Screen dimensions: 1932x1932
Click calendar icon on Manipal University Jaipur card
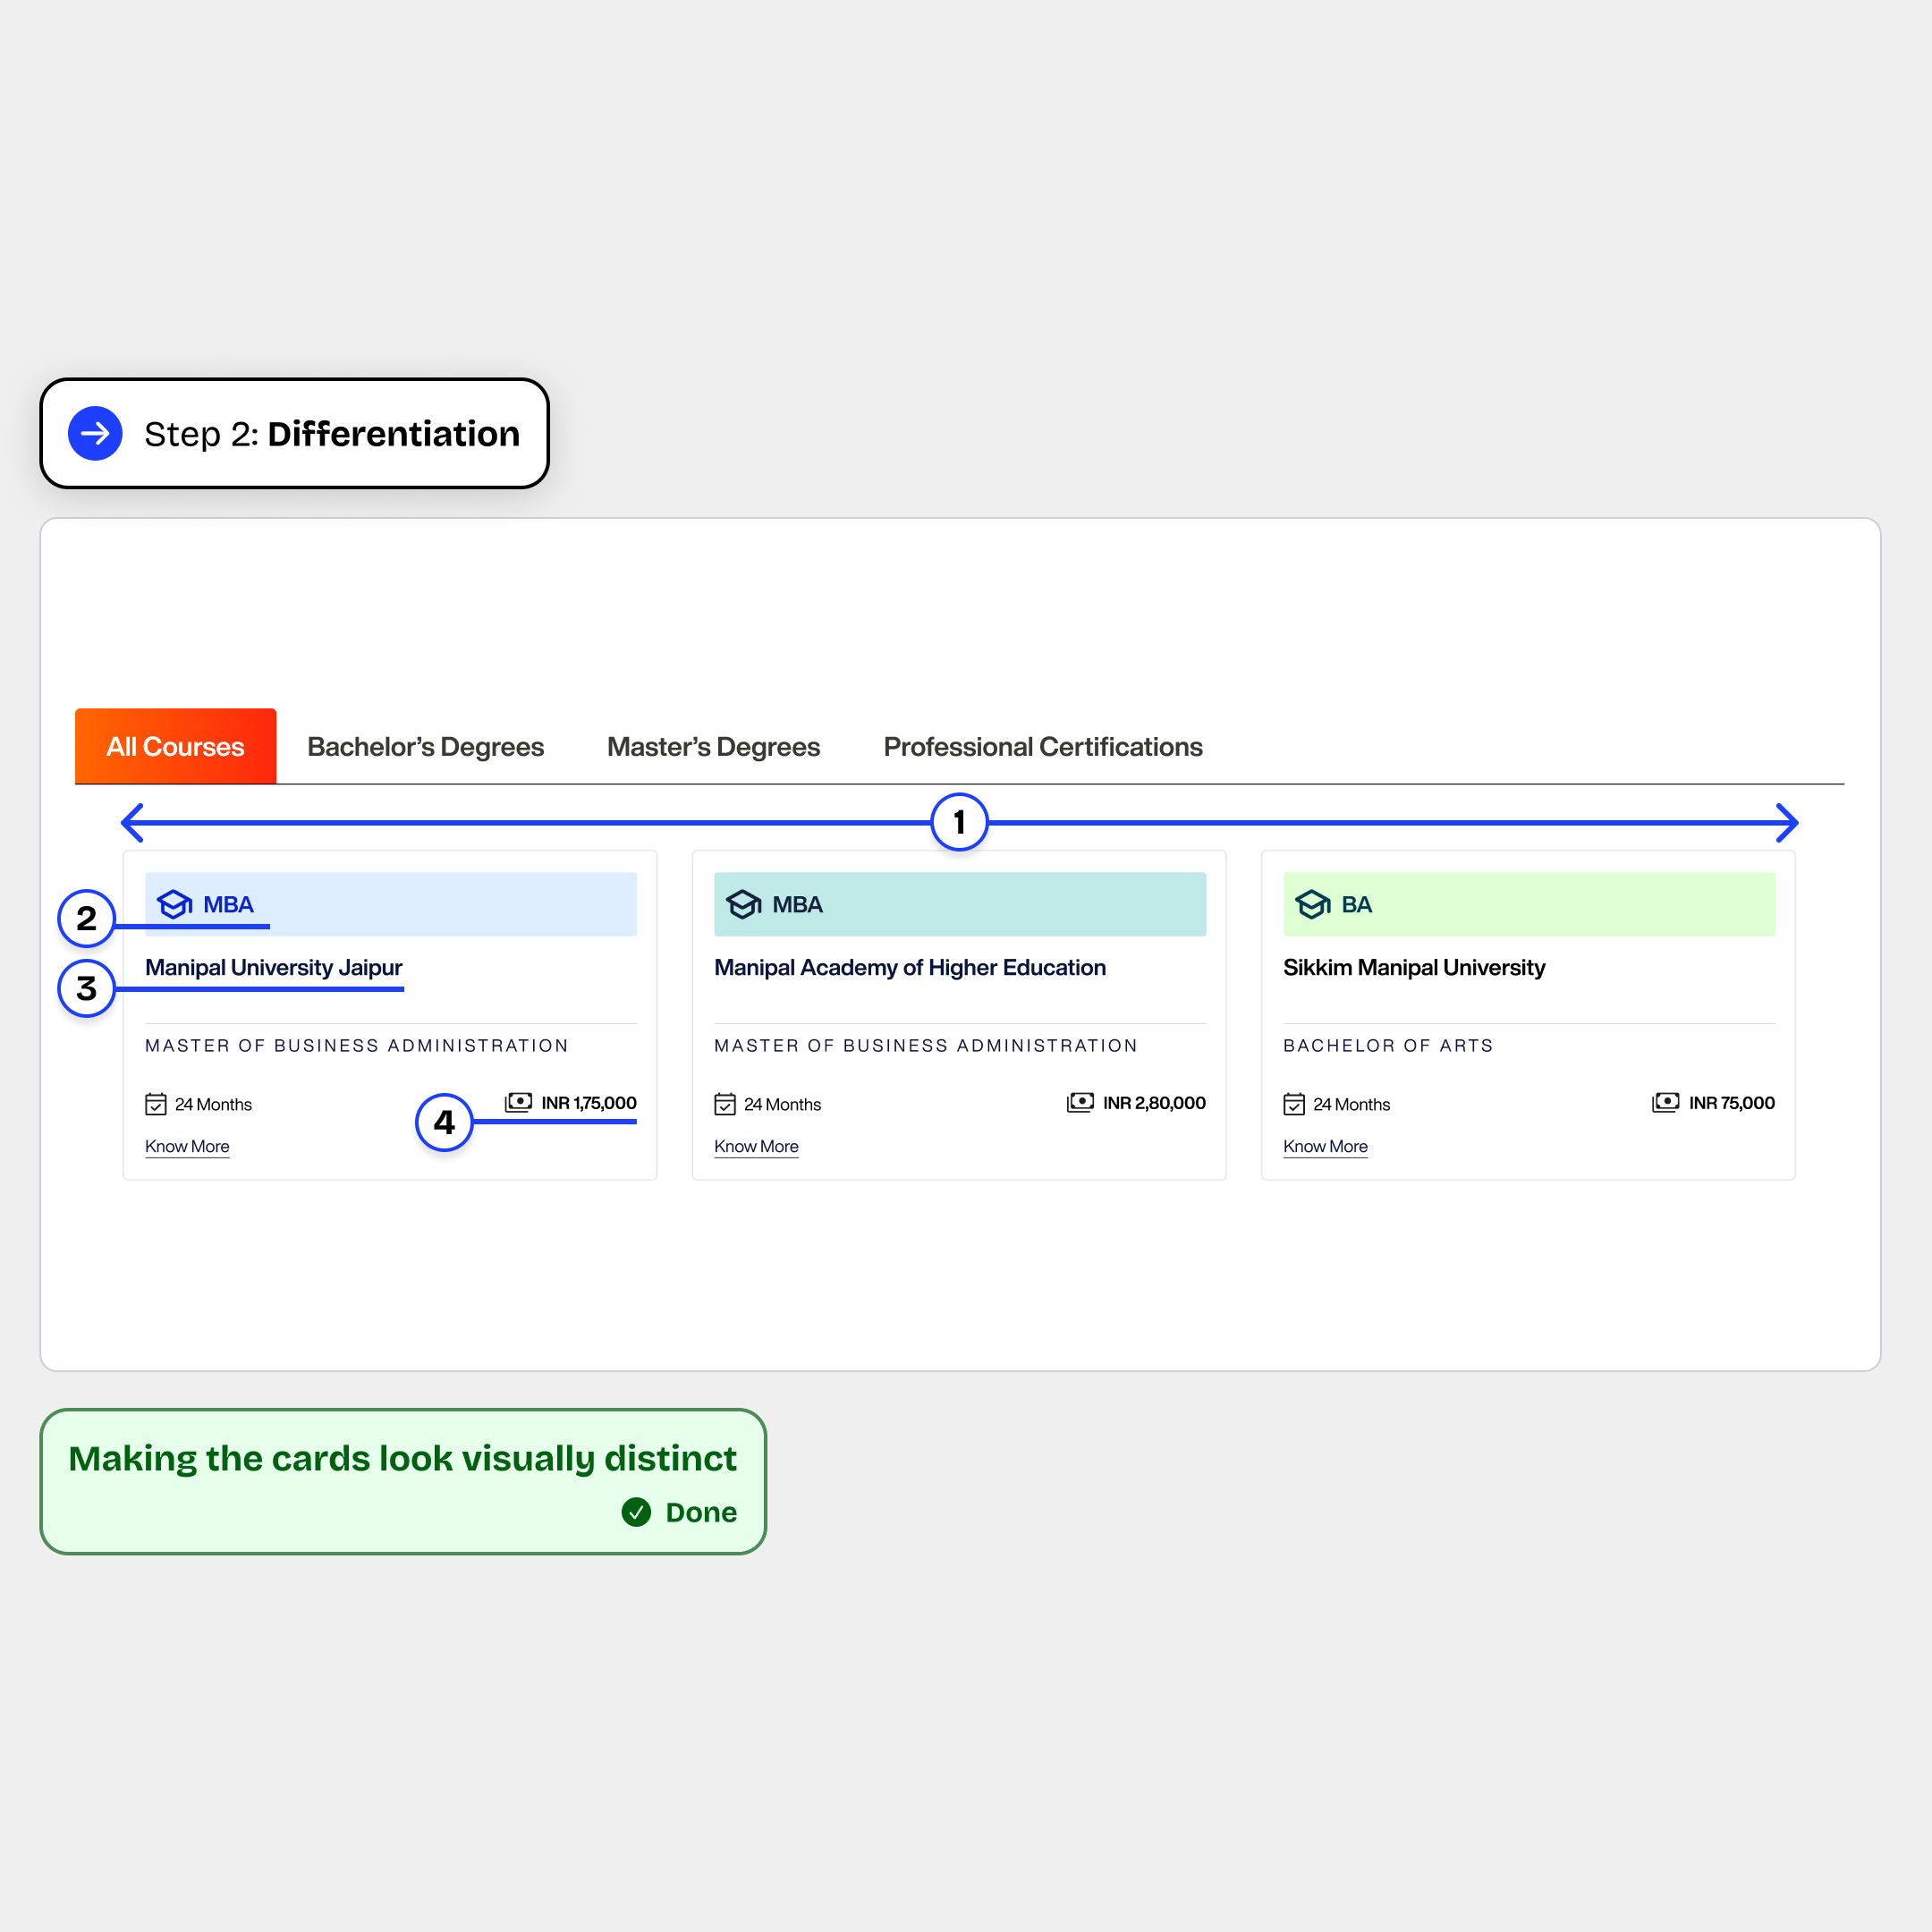click(156, 1104)
